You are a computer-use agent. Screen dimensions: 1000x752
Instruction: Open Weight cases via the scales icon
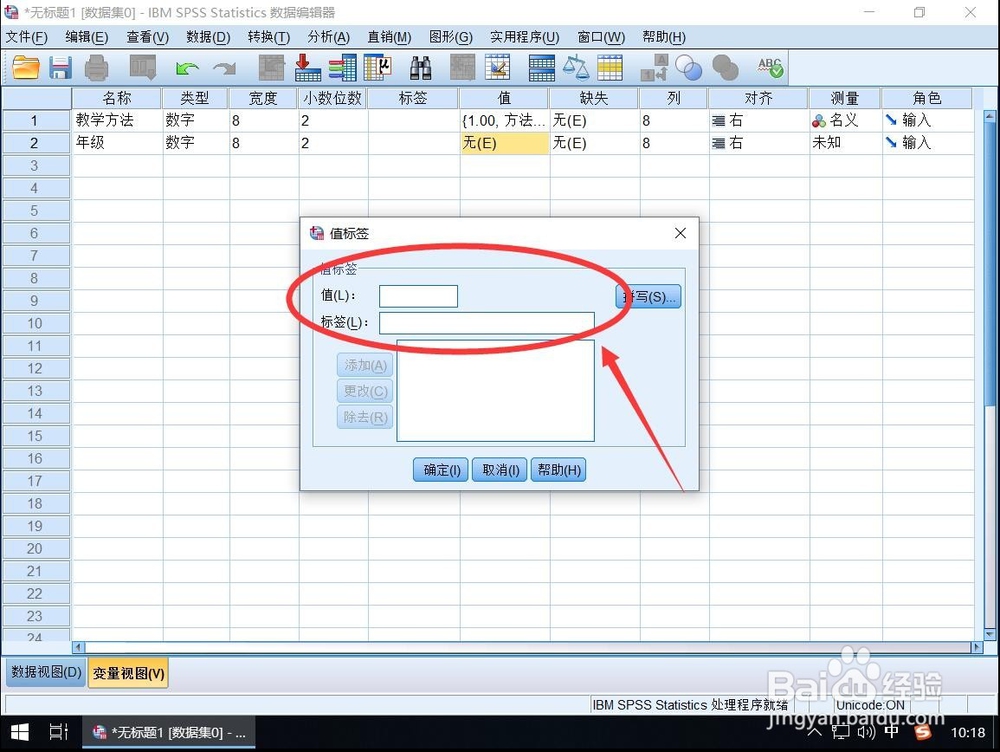576,68
